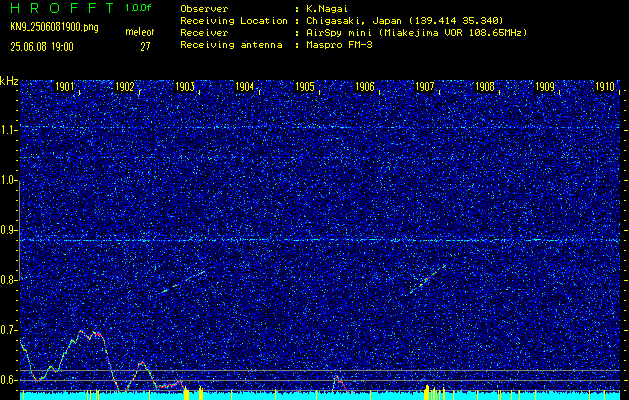
Task: Select the filename KN9_2506081900.png
Action: 54,28
